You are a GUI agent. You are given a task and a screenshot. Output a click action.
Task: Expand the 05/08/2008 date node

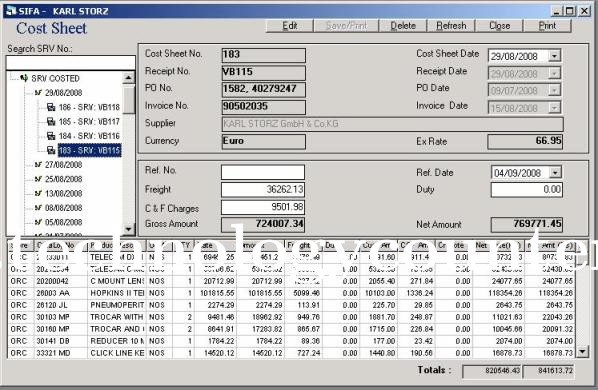coord(38,222)
